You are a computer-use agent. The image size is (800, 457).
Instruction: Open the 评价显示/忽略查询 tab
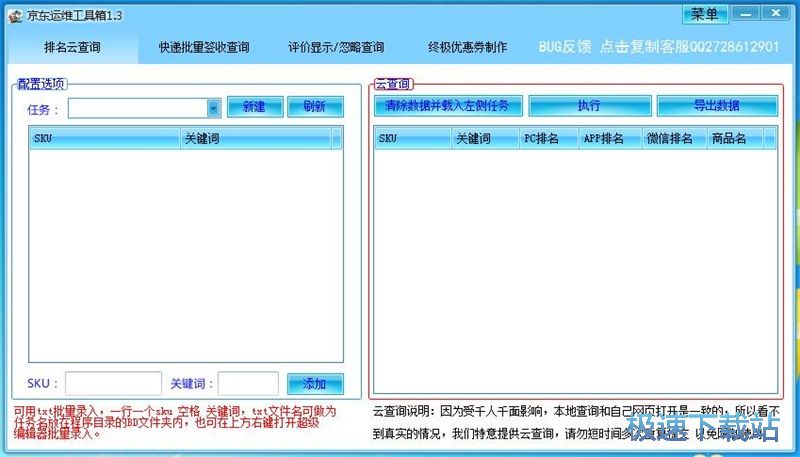pyautogui.click(x=336, y=48)
